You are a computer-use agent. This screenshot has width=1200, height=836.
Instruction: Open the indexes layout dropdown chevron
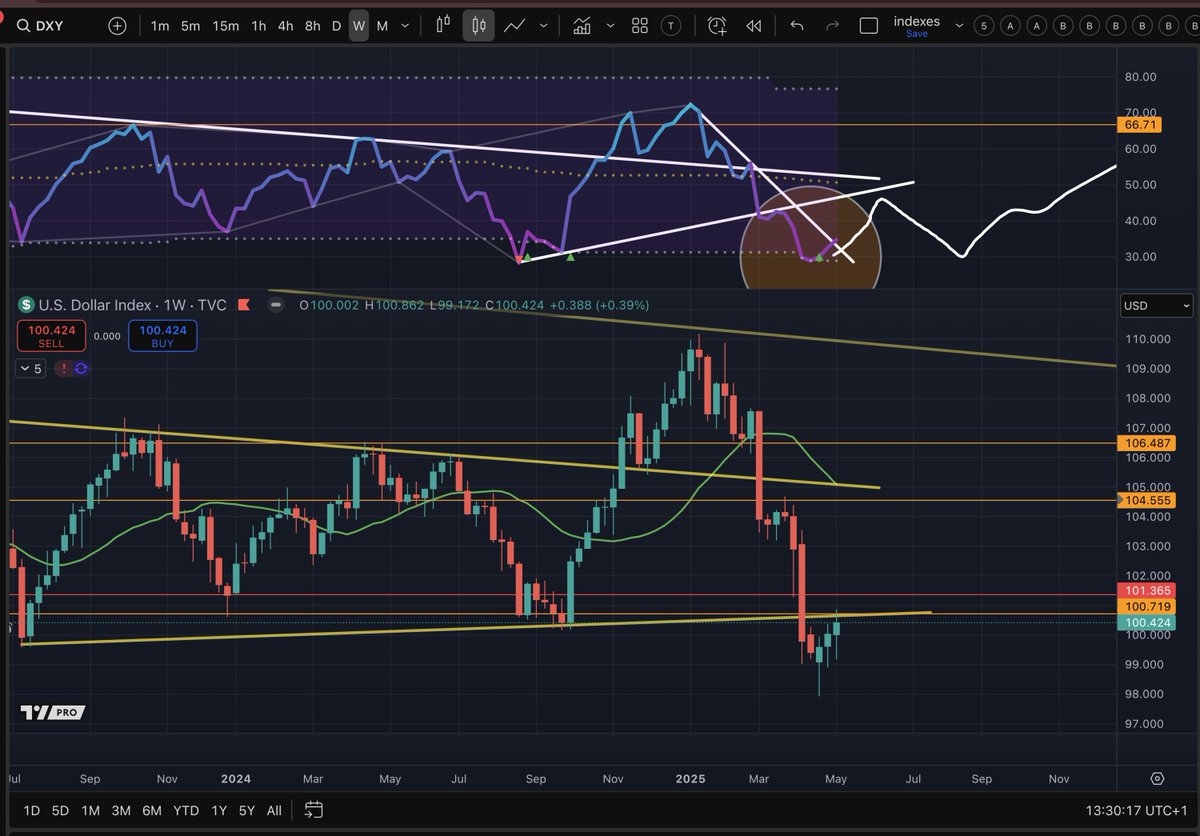tap(957, 25)
